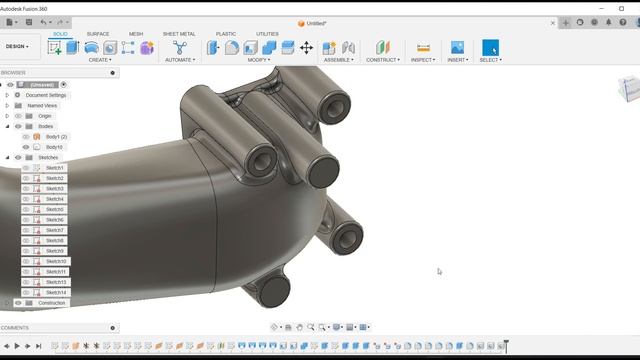Select Sketch14 in the browser
640x360 pixels.
coord(56,293)
